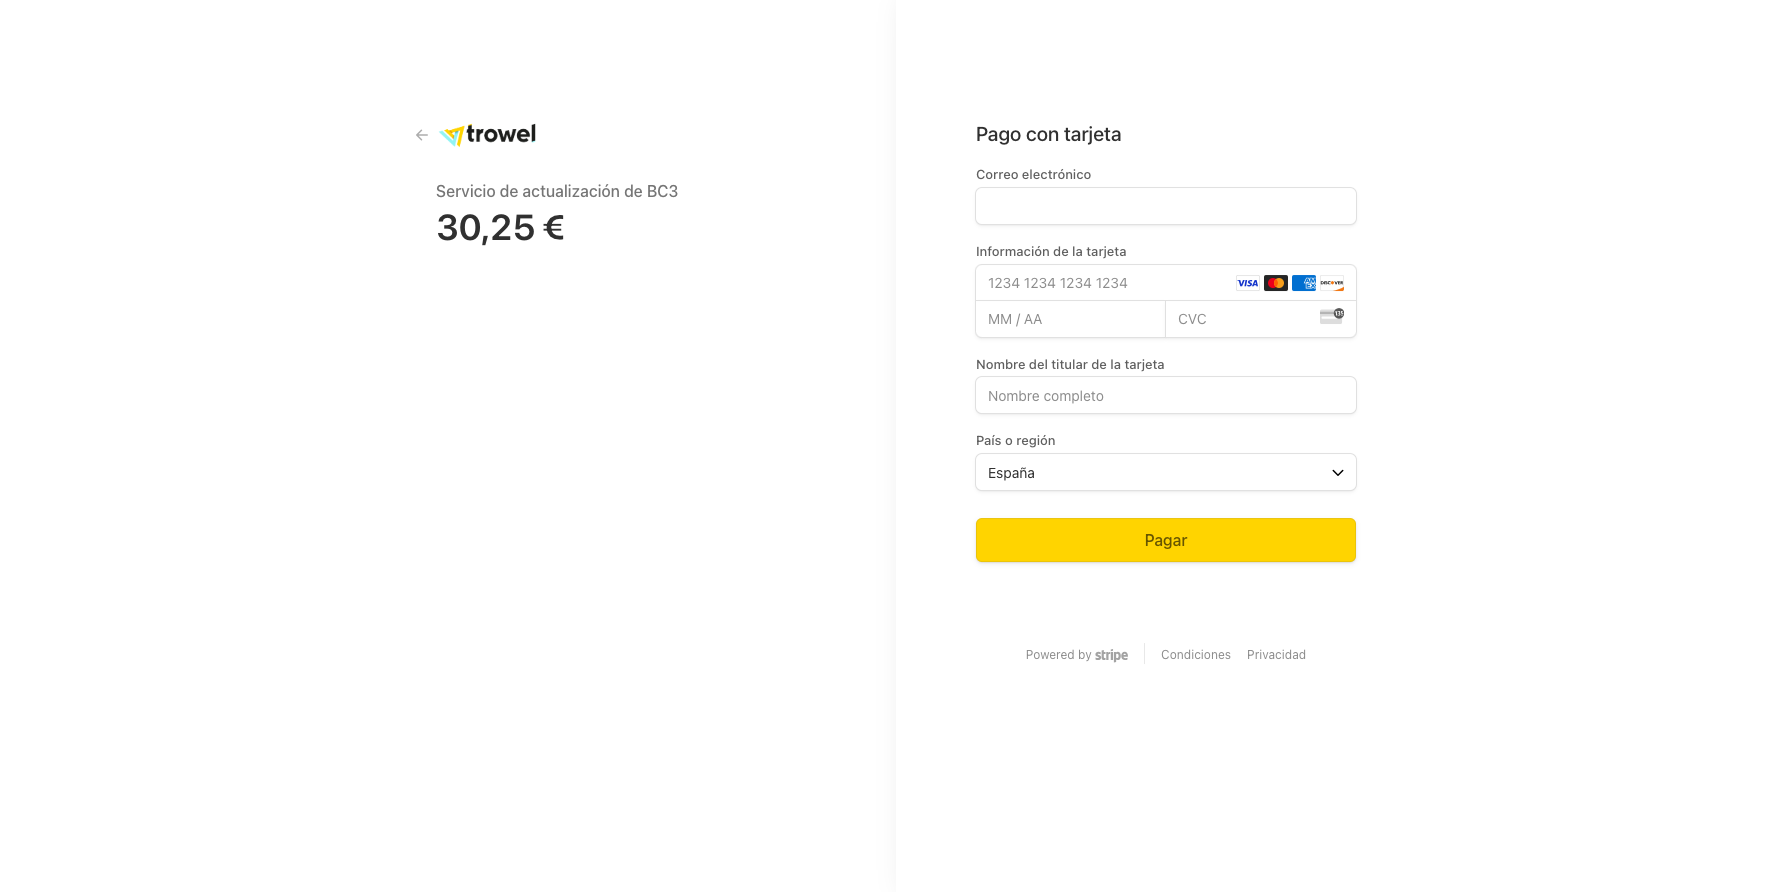Click the Nombre completo name field
The height and width of the screenshot is (892, 1792).
pos(1165,396)
